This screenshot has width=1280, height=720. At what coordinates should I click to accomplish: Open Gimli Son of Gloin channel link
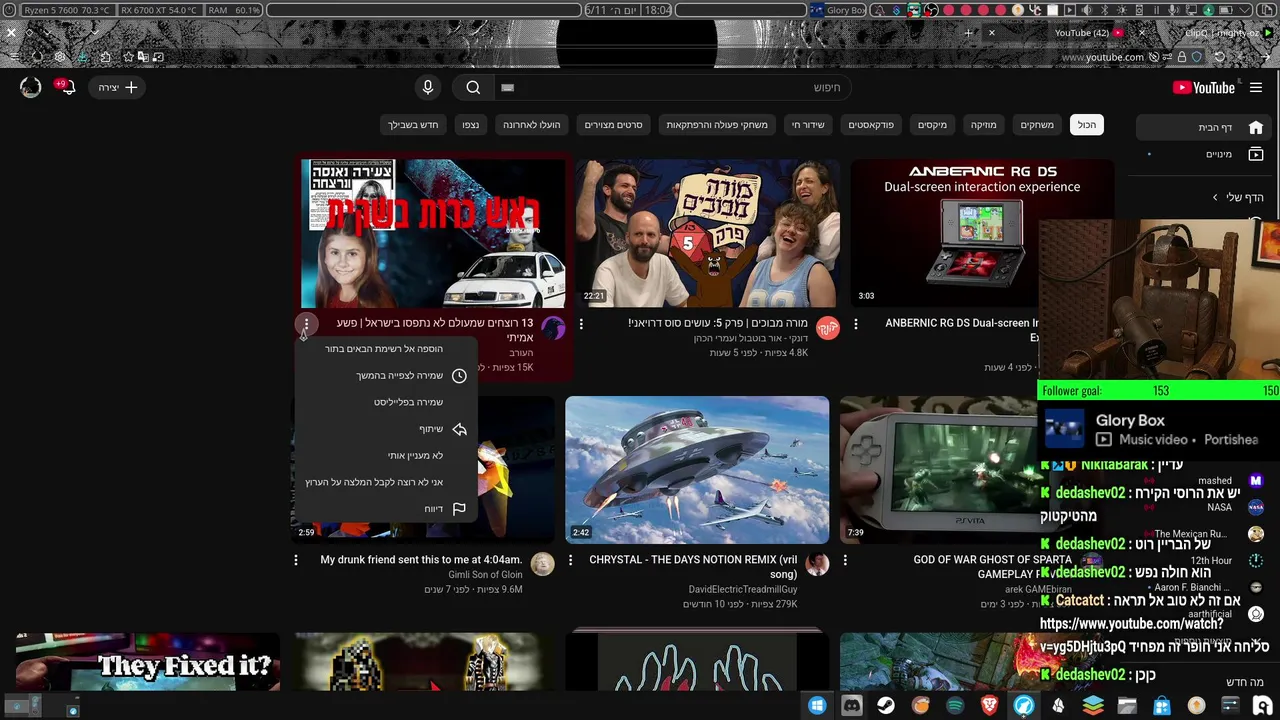(485, 575)
